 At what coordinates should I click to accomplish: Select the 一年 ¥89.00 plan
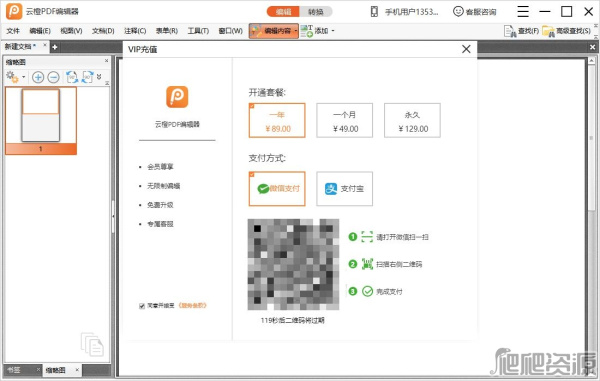tap(277, 120)
